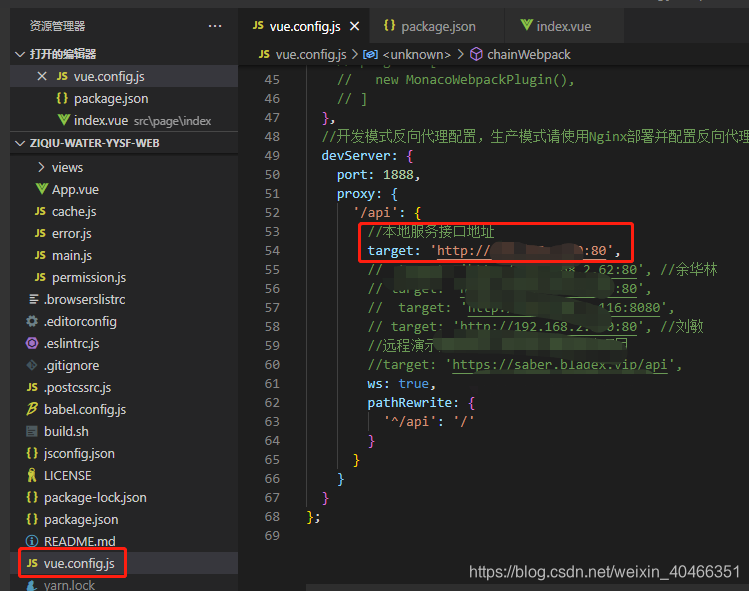Open the build.sh script file
This screenshot has width=749, height=591.
pyautogui.click(x=124, y=431)
